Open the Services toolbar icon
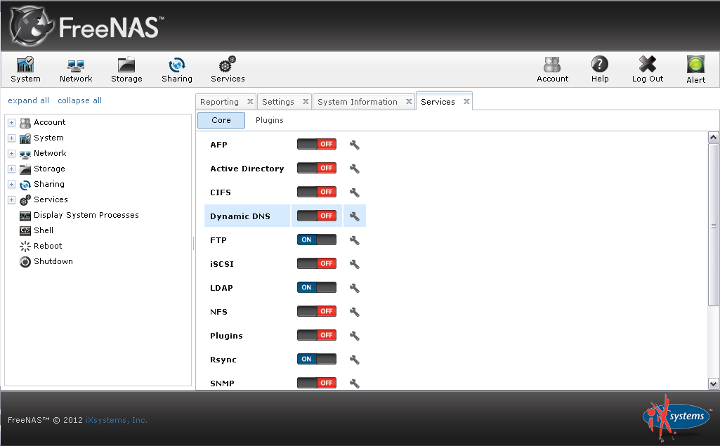 [227, 69]
